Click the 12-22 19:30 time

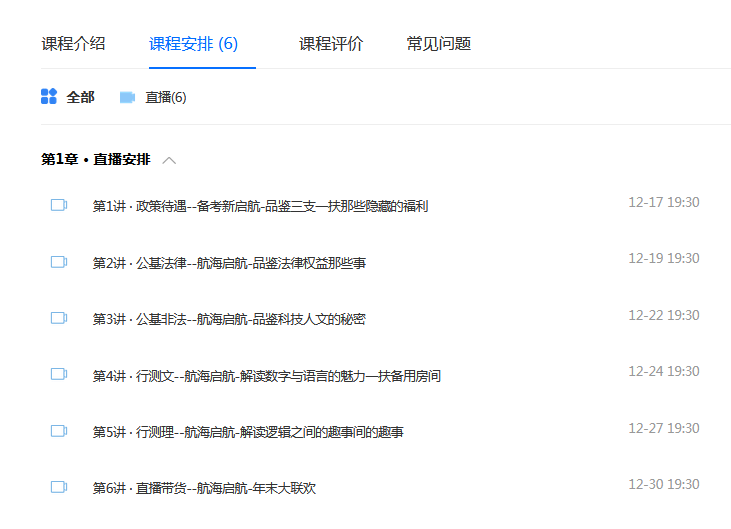[x=664, y=316]
